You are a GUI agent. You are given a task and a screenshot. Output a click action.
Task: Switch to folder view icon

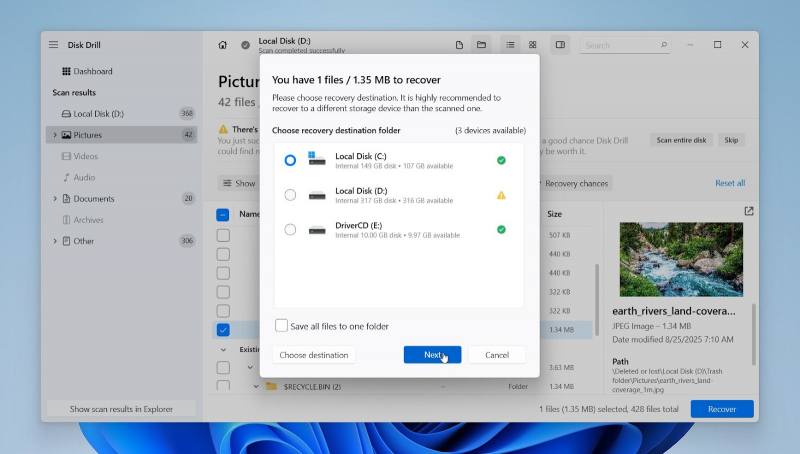(481, 45)
